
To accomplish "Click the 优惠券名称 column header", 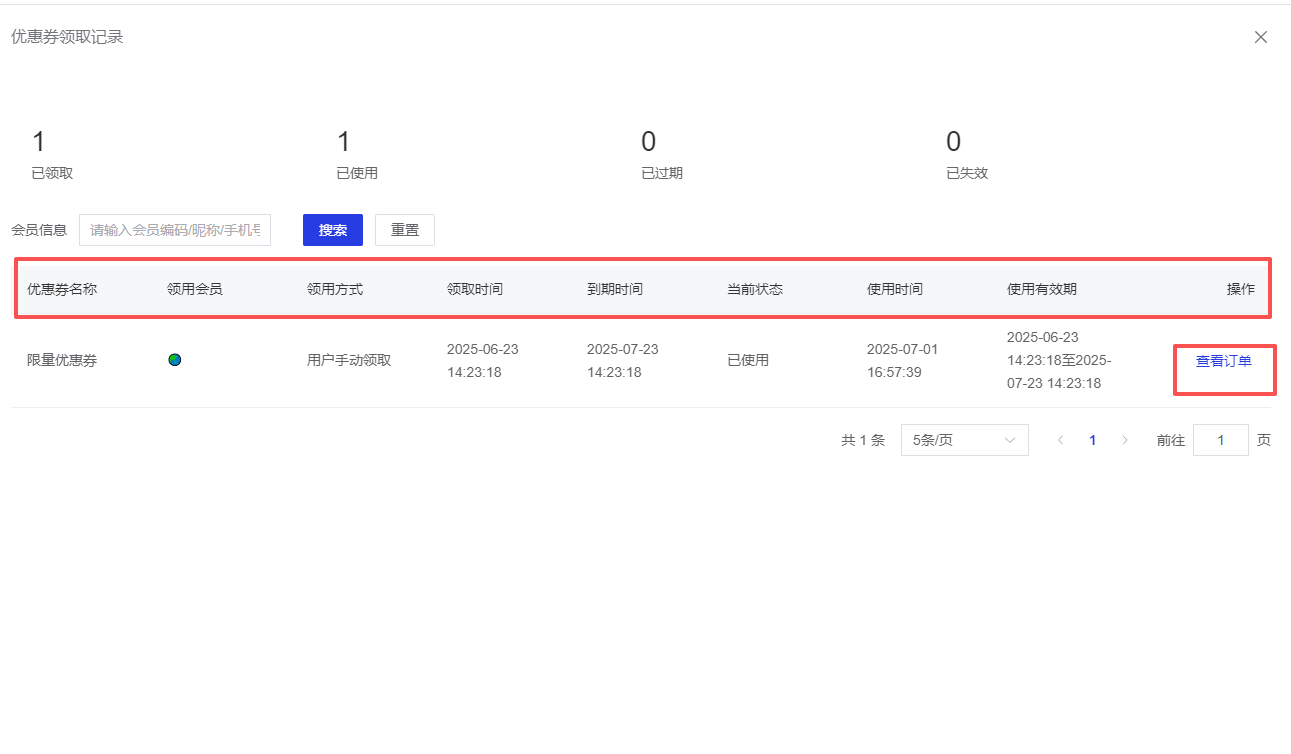I will point(62,289).
